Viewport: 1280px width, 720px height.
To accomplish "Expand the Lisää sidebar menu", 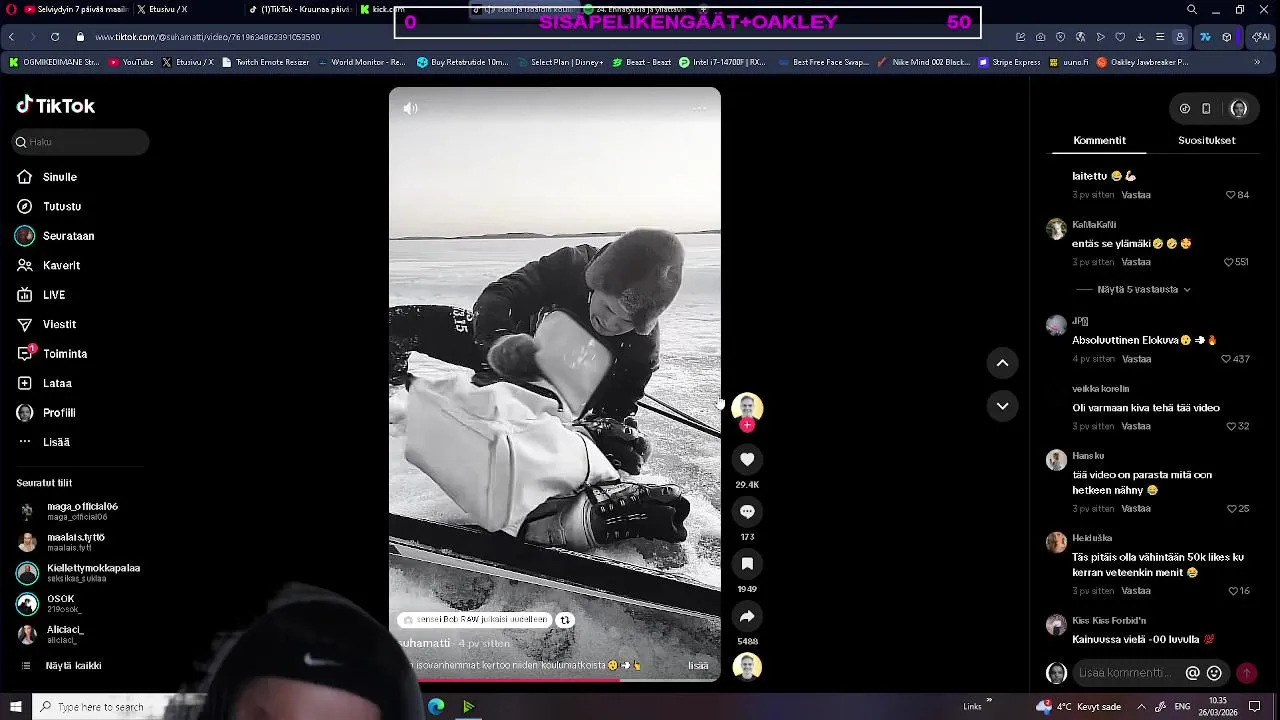I will pos(43,442).
